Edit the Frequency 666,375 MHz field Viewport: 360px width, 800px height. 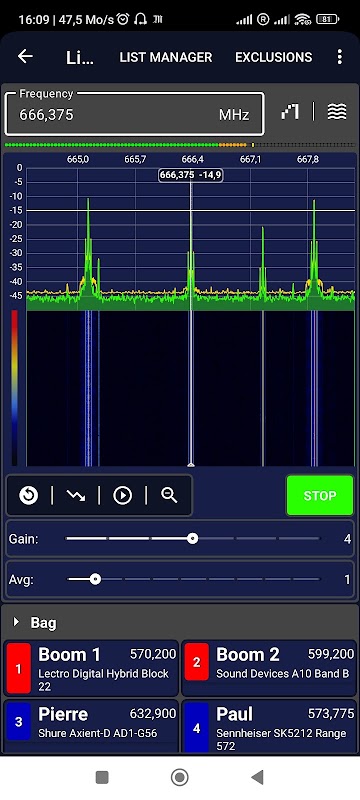135,114
